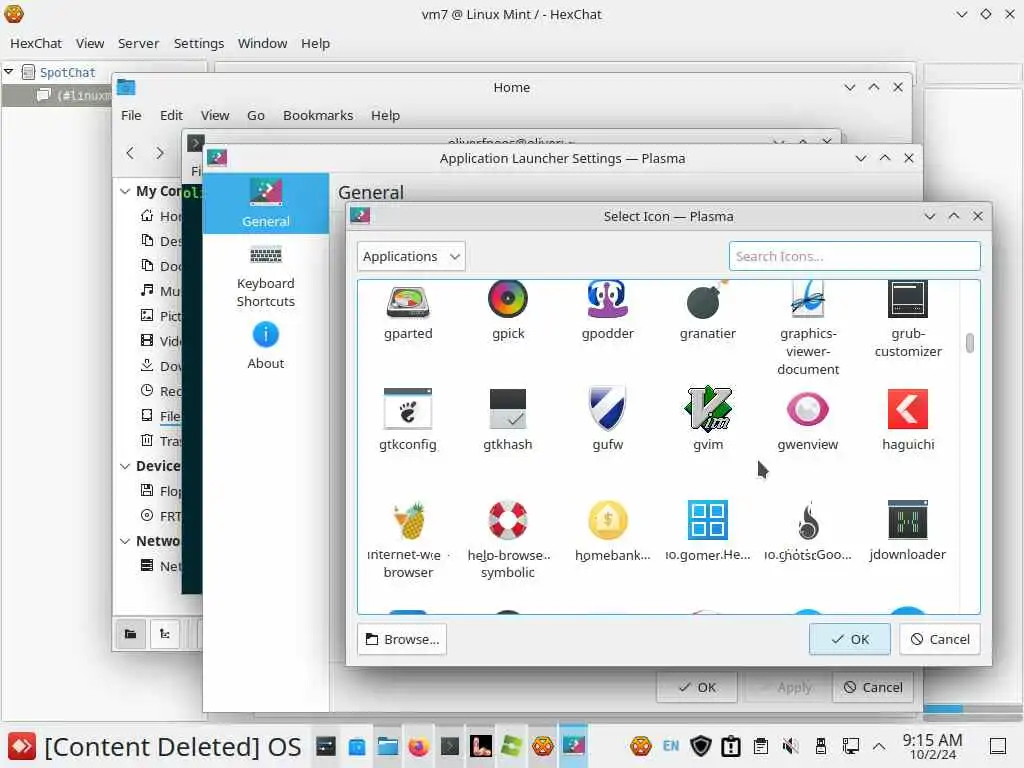The width and height of the screenshot is (1024, 768).
Task: Choose the gpick color wheel icon
Action: coord(507,299)
